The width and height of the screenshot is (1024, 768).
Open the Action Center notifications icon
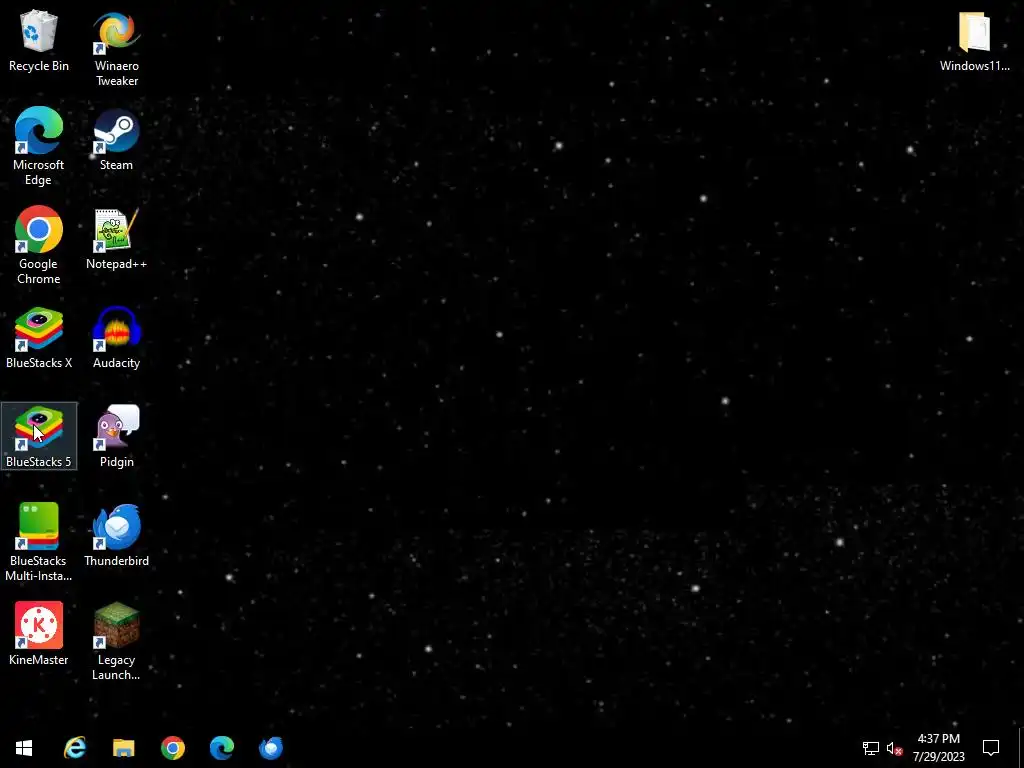point(991,748)
